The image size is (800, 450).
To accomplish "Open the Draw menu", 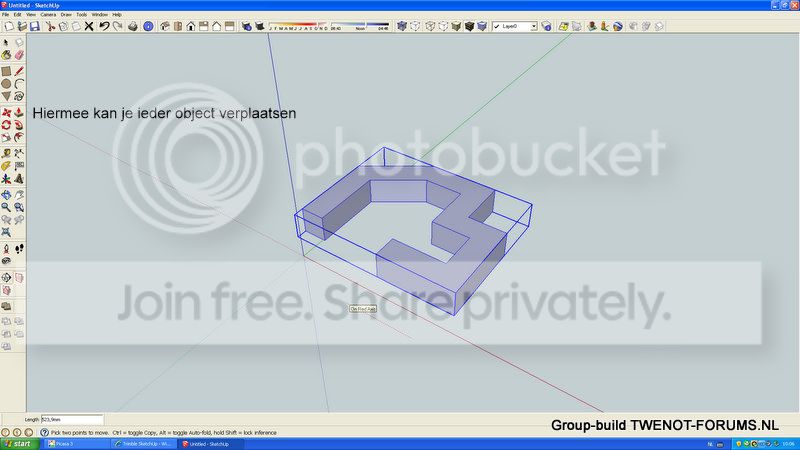I will tap(66, 15).
